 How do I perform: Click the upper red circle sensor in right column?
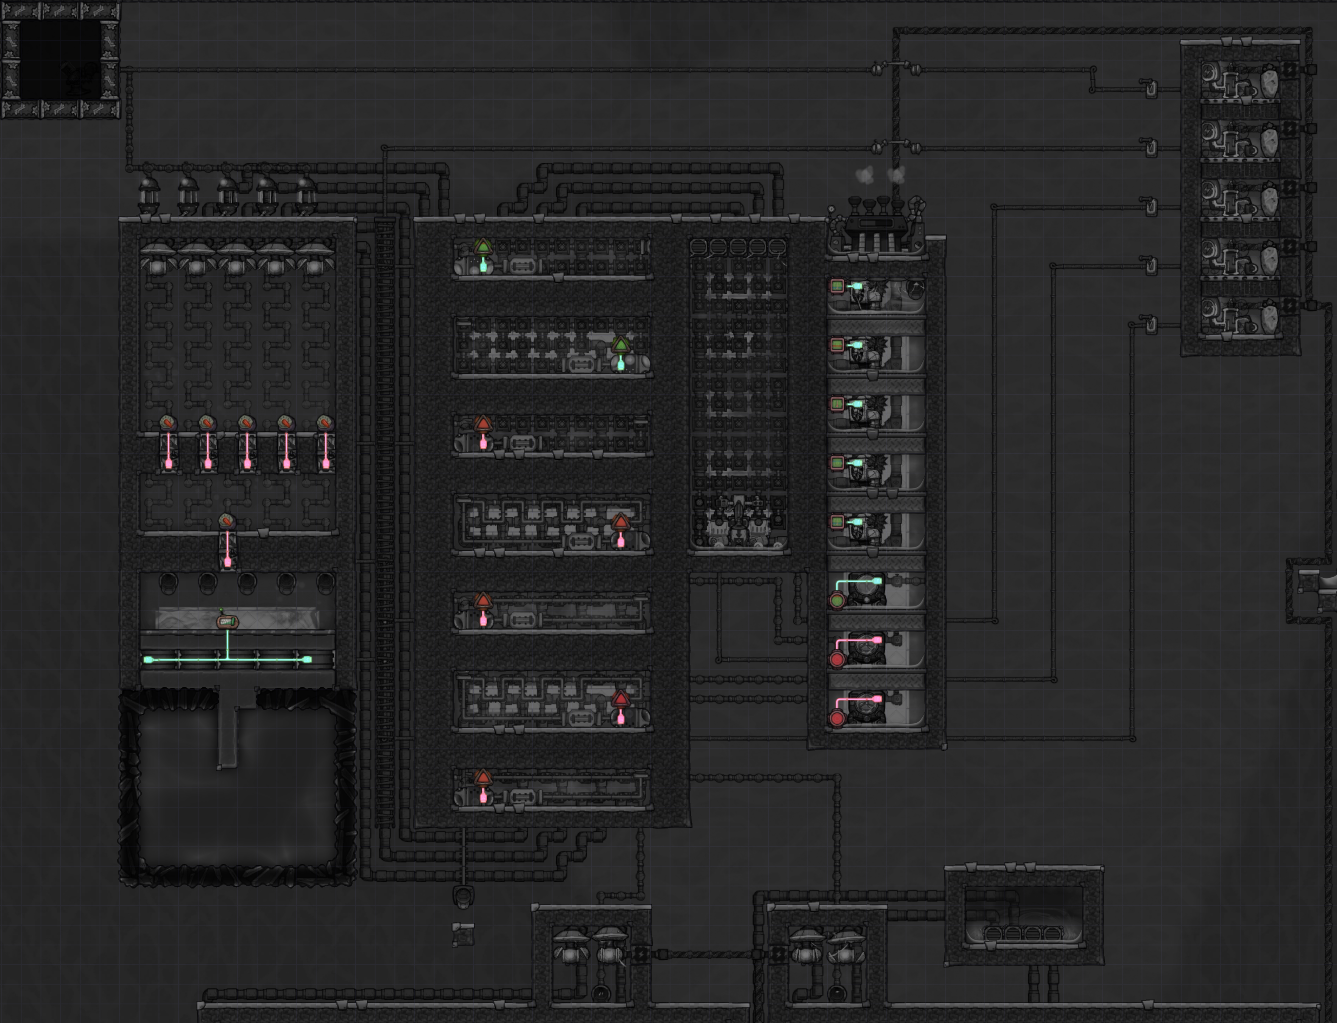837,660
